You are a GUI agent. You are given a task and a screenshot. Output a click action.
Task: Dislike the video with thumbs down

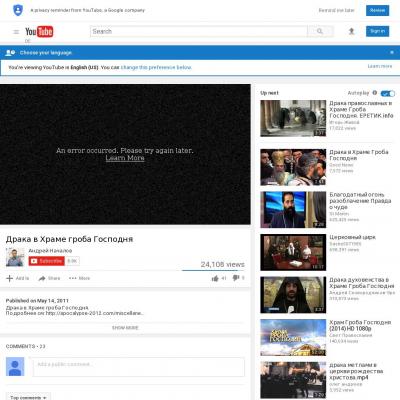coord(236,278)
